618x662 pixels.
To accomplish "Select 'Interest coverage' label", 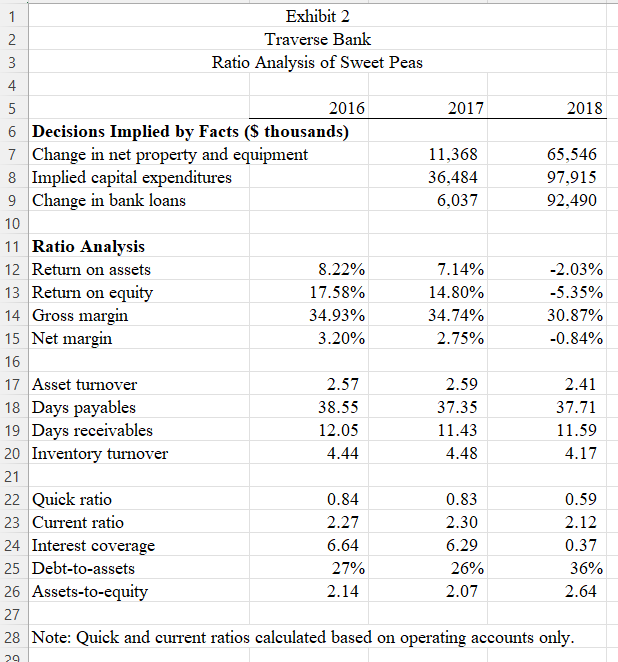I will pyautogui.click(x=93, y=546).
